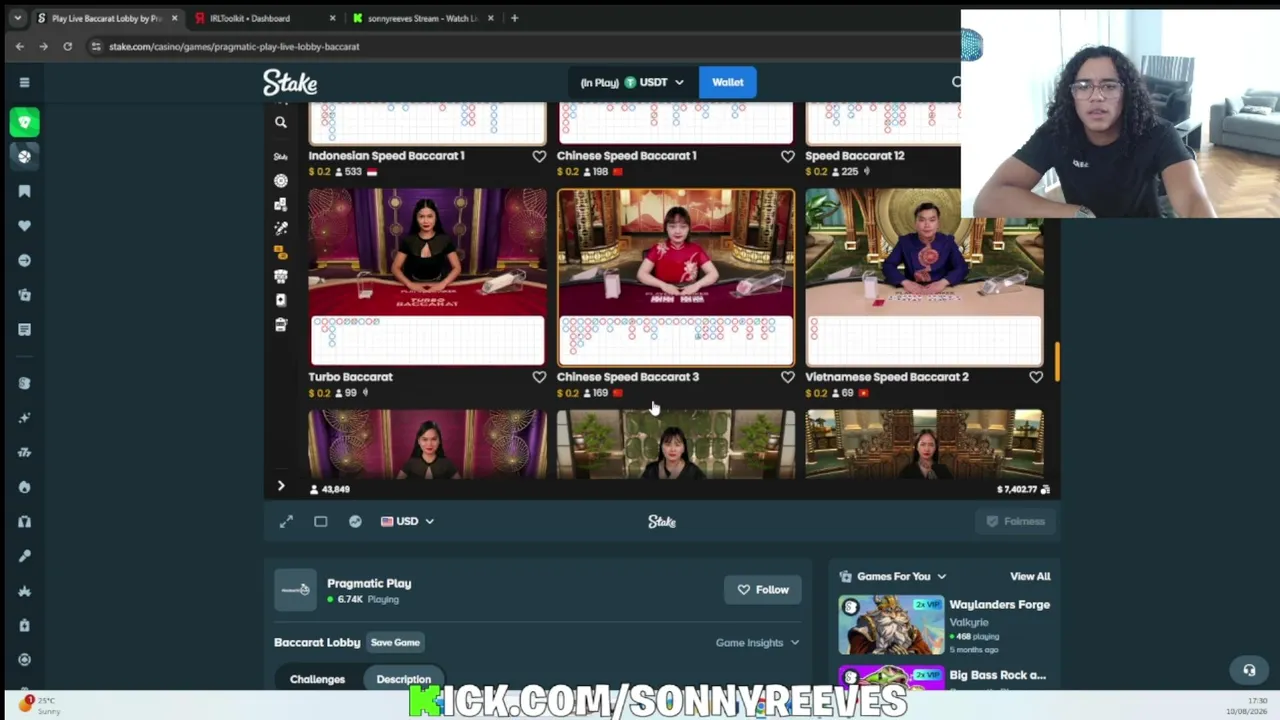1280x720 pixels.
Task: Click the headset icon in left sidebar
Action: pos(25,521)
